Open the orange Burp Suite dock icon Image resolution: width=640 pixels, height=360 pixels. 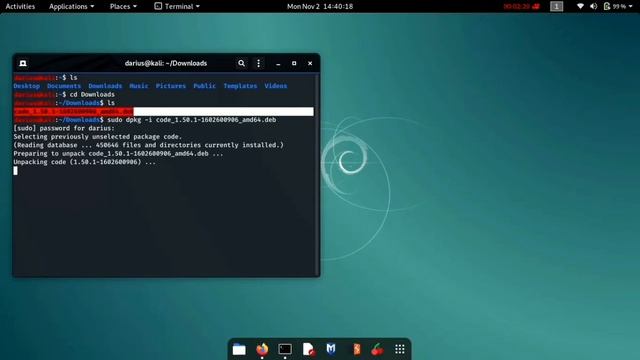356,349
